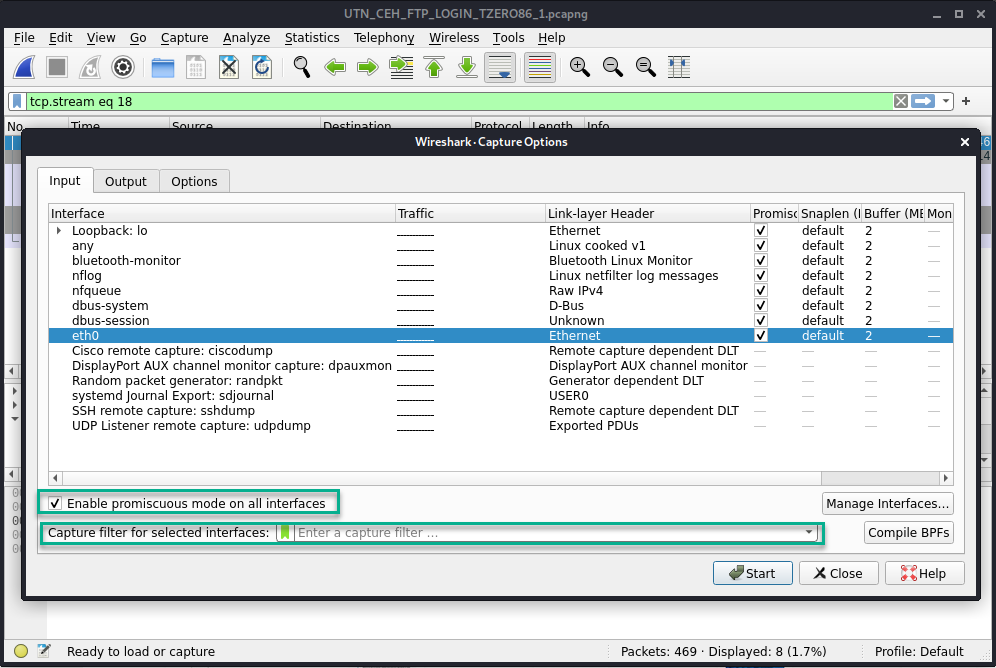The image size is (996, 668).
Task: Uncheck promiscuous mode for bluetooth-monitor
Action: pos(760,260)
